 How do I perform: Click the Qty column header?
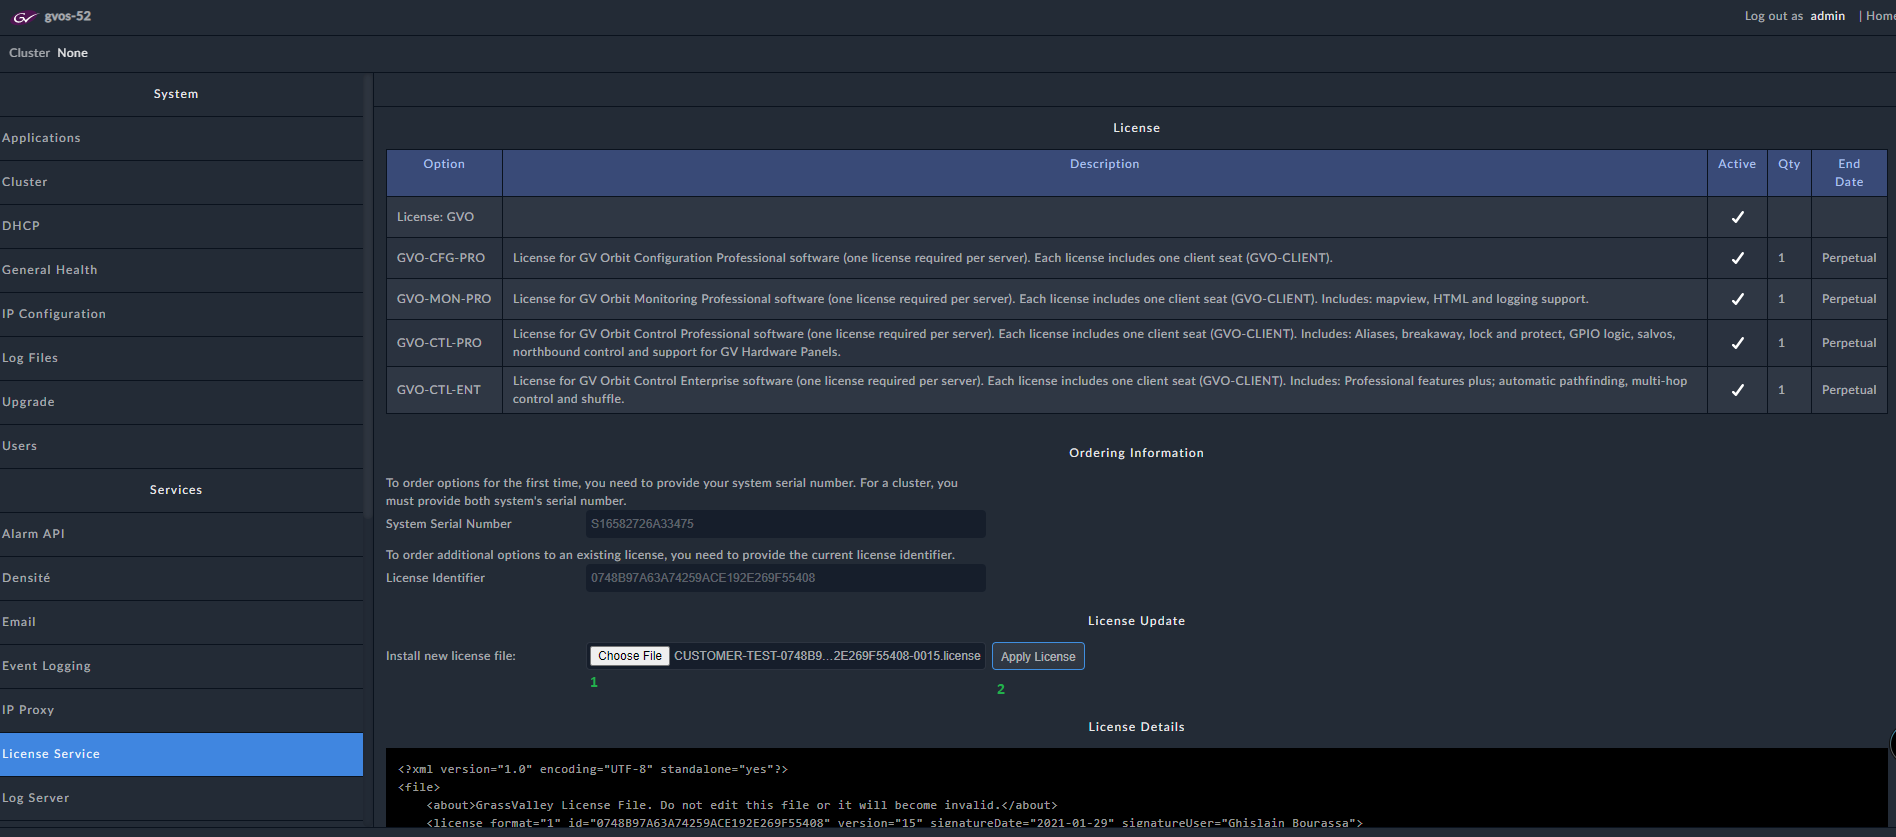point(1789,173)
